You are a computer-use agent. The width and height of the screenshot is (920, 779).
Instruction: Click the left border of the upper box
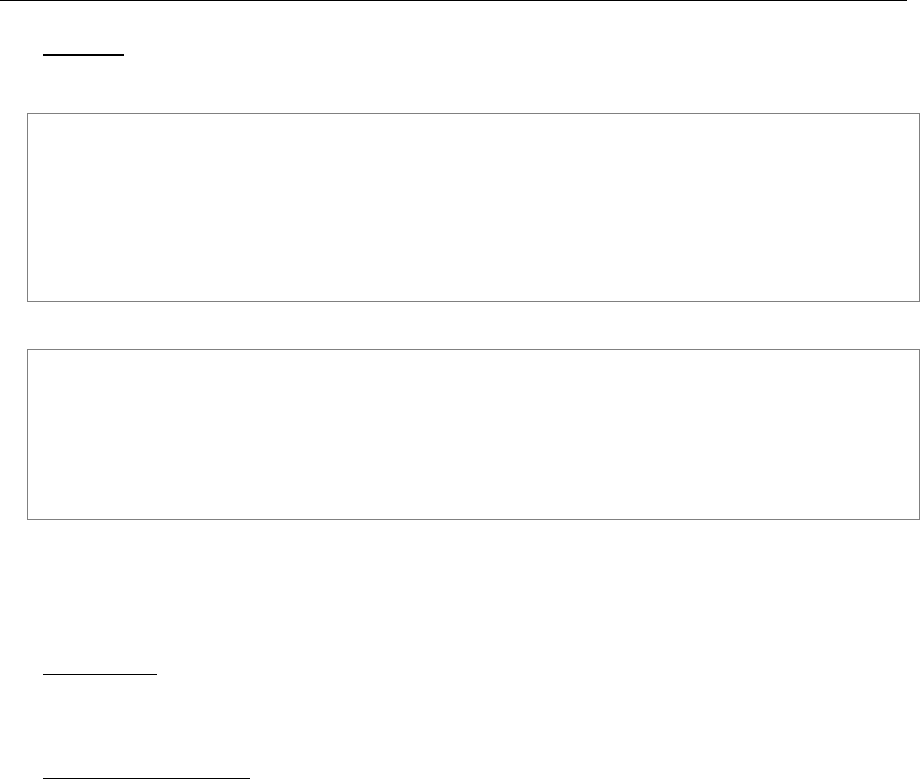coord(28,208)
